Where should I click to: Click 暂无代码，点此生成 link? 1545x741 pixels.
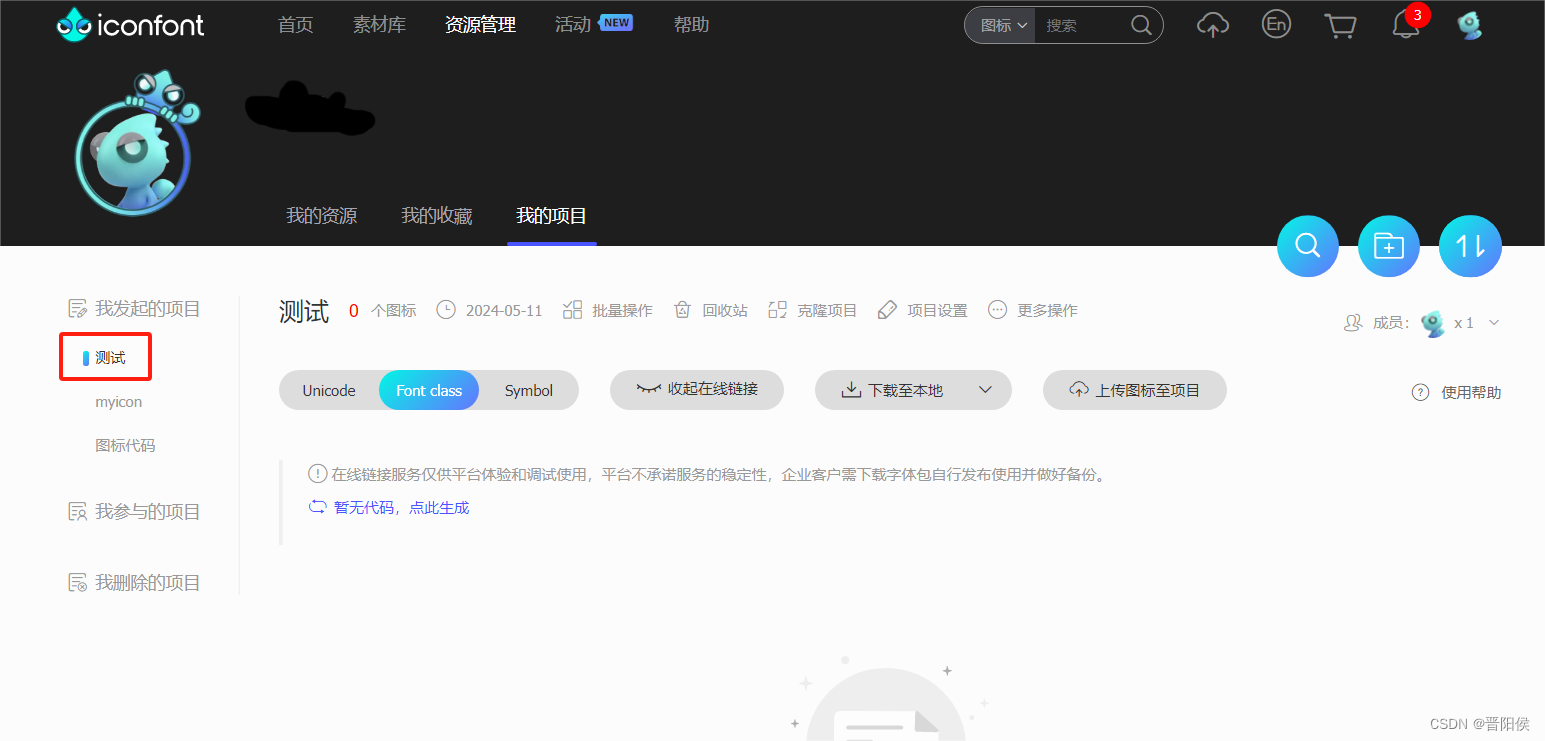(402, 507)
